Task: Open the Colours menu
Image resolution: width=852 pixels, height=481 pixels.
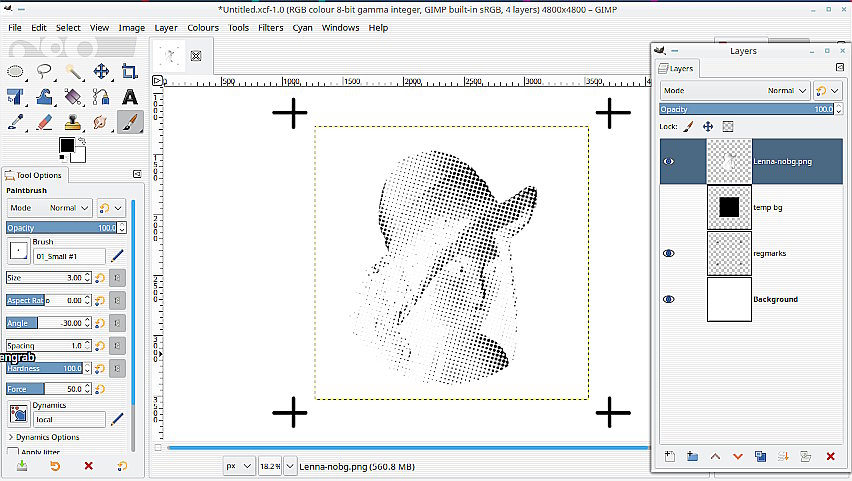Action: (x=203, y=28)
